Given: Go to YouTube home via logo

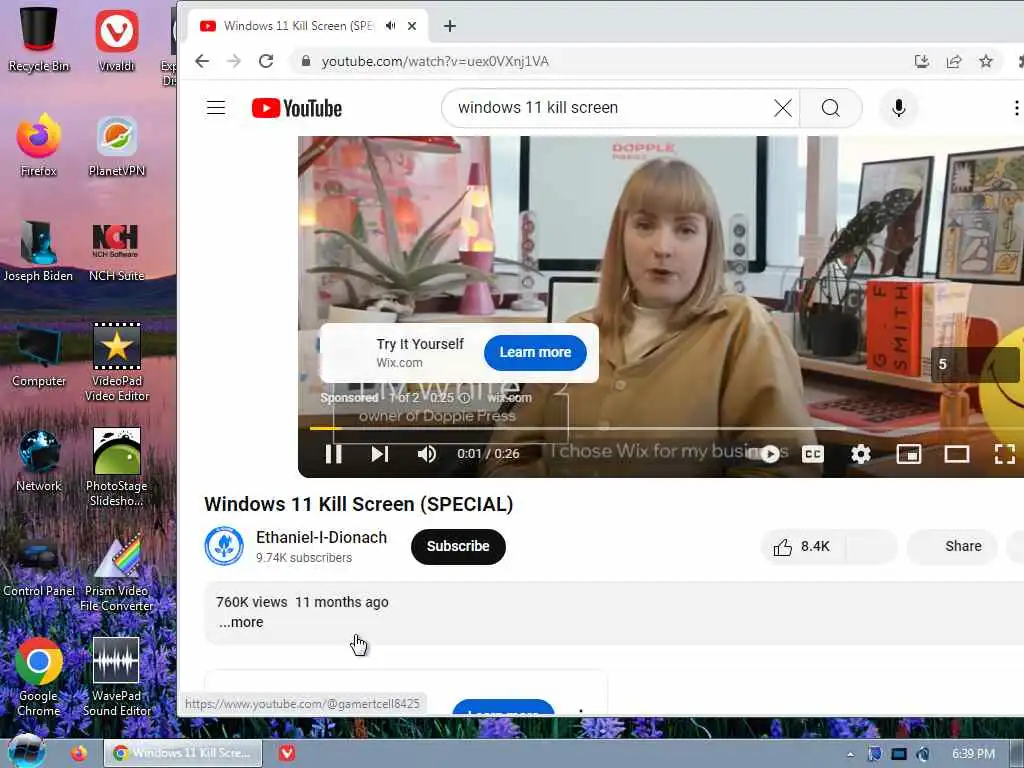Looking at the screenshot, I should [296, 108].
